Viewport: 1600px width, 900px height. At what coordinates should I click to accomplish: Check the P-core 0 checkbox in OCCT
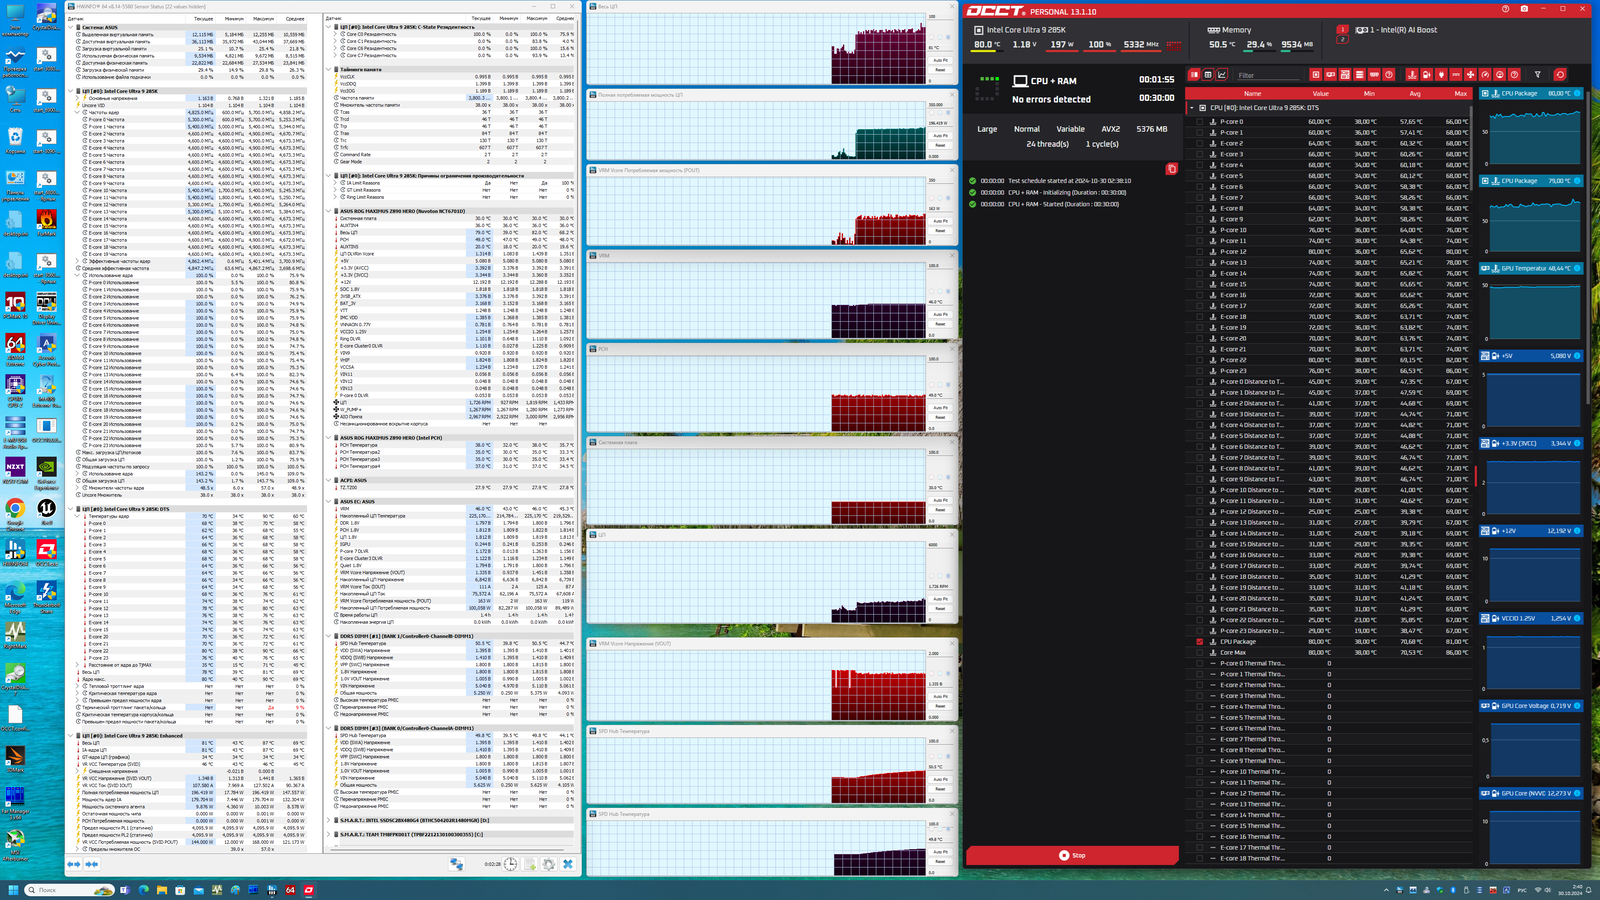[1200, 121]
